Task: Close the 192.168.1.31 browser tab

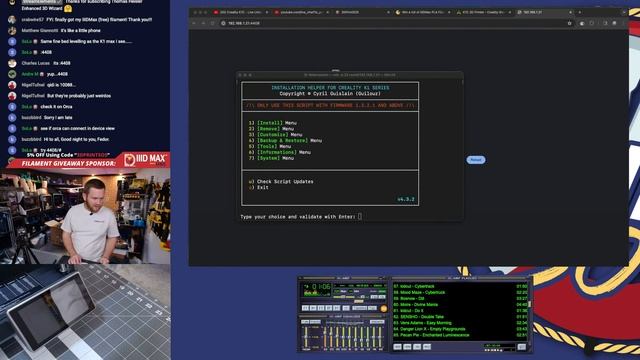Action: coord(570,12)
